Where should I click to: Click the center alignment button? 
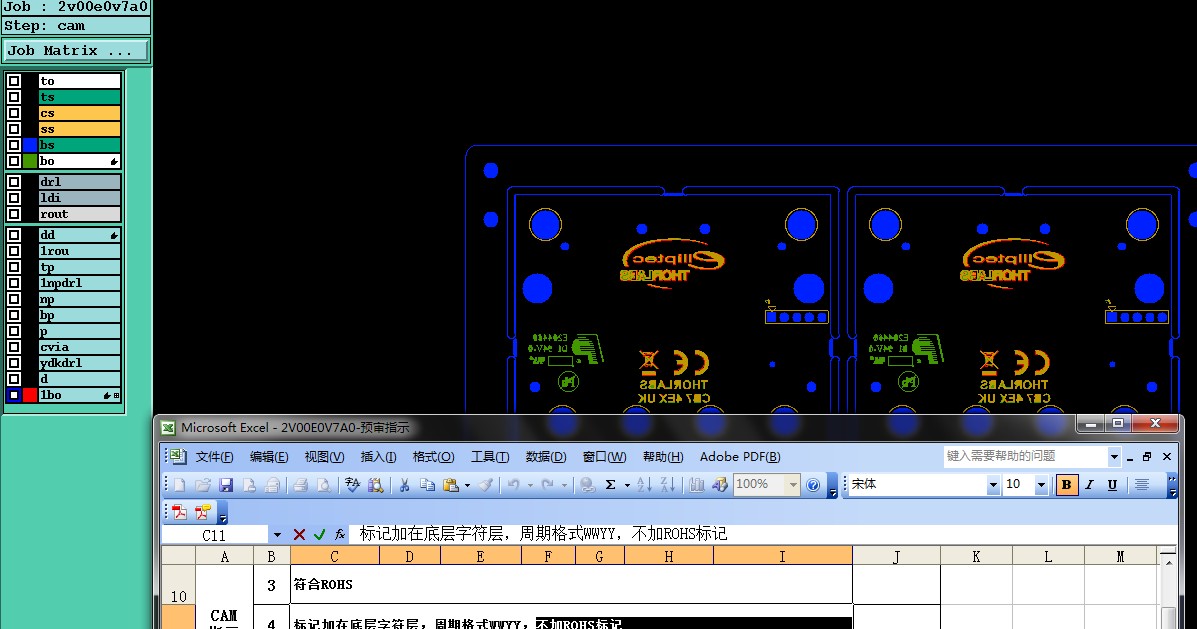coord(1142,485)
